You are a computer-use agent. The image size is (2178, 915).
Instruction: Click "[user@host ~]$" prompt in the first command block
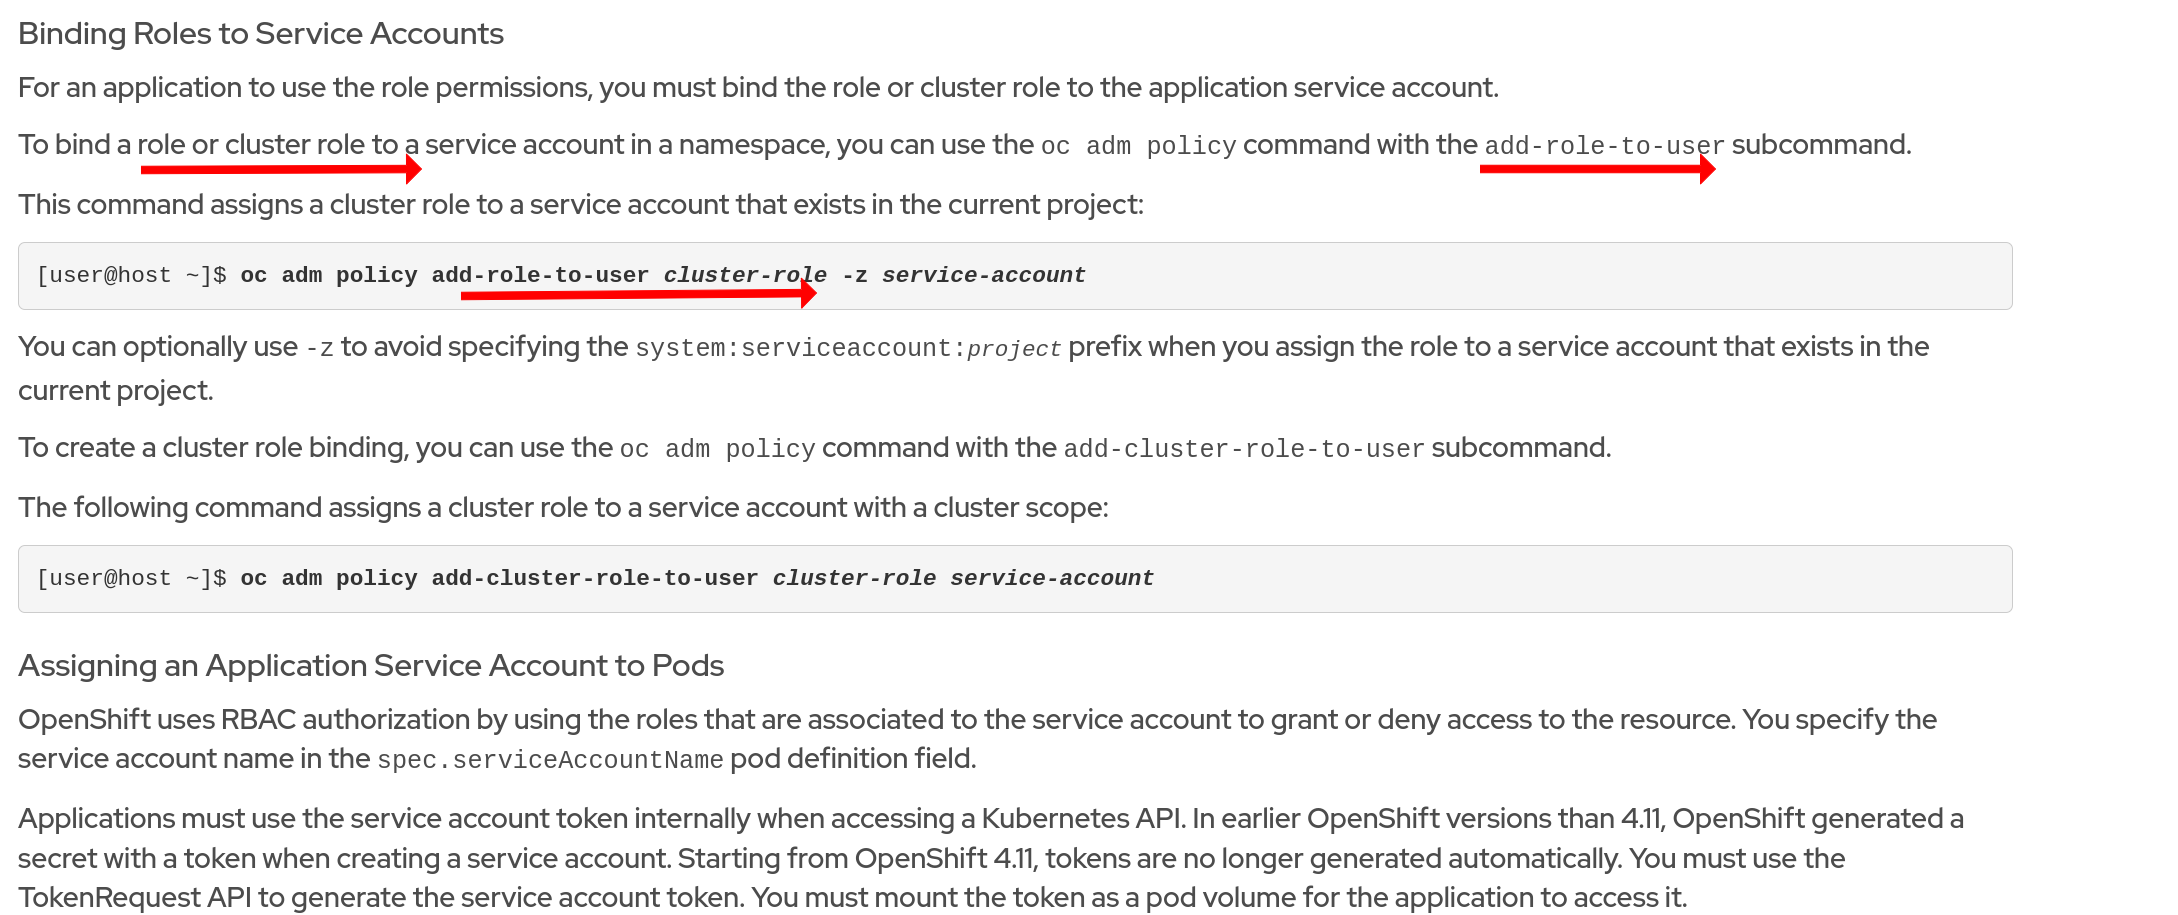(131, 275)
